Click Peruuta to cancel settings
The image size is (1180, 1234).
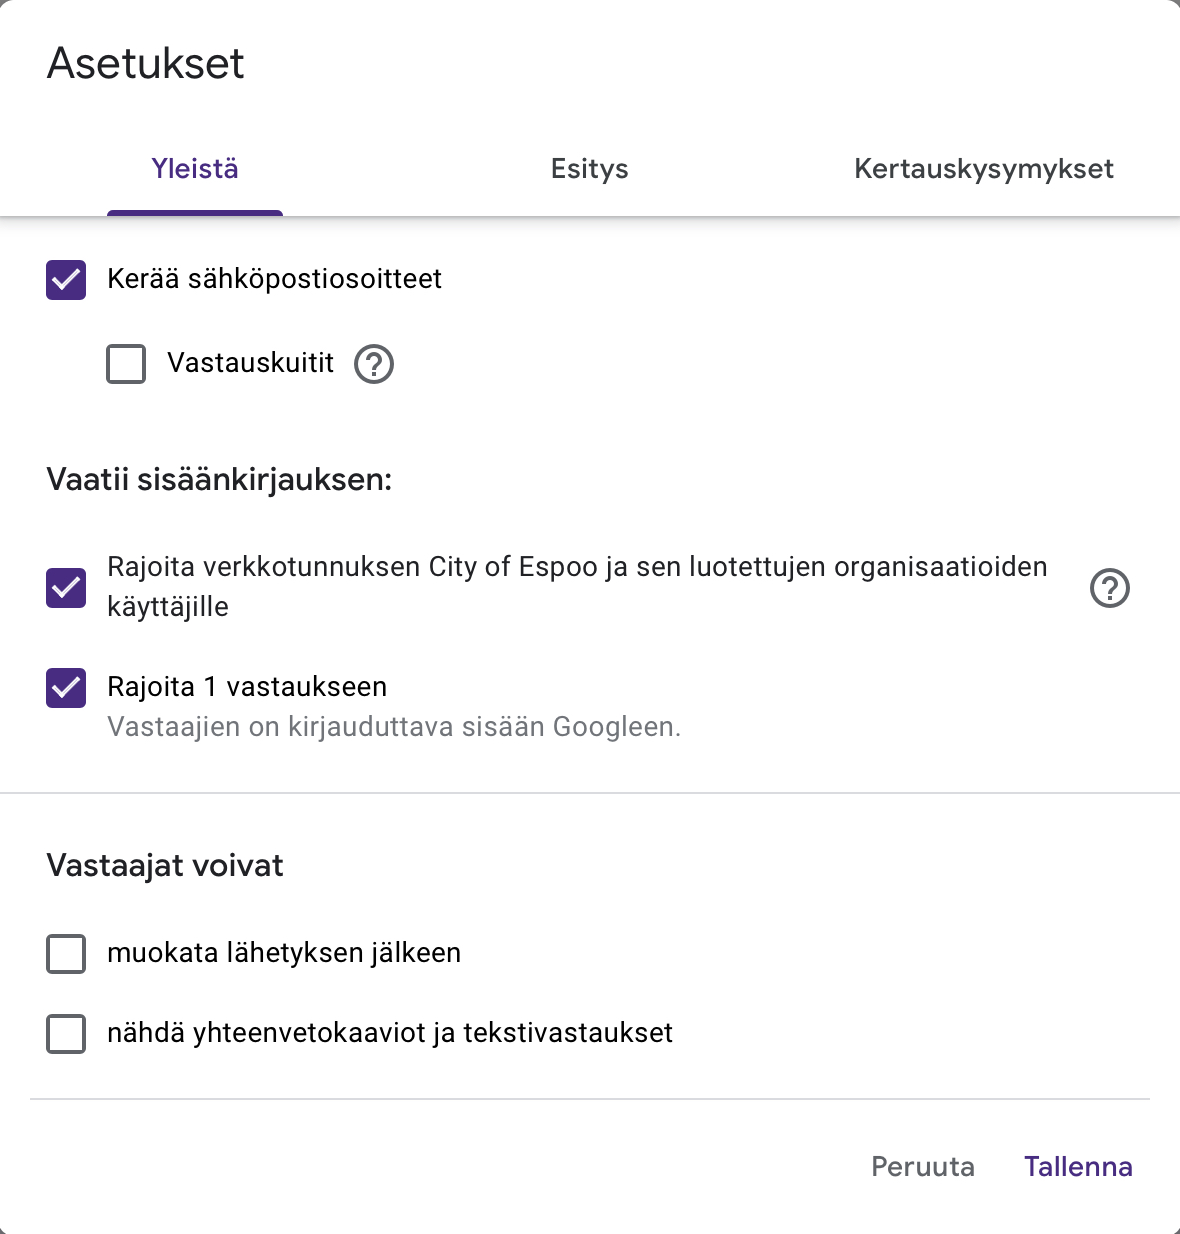(x=922, y=1167)
